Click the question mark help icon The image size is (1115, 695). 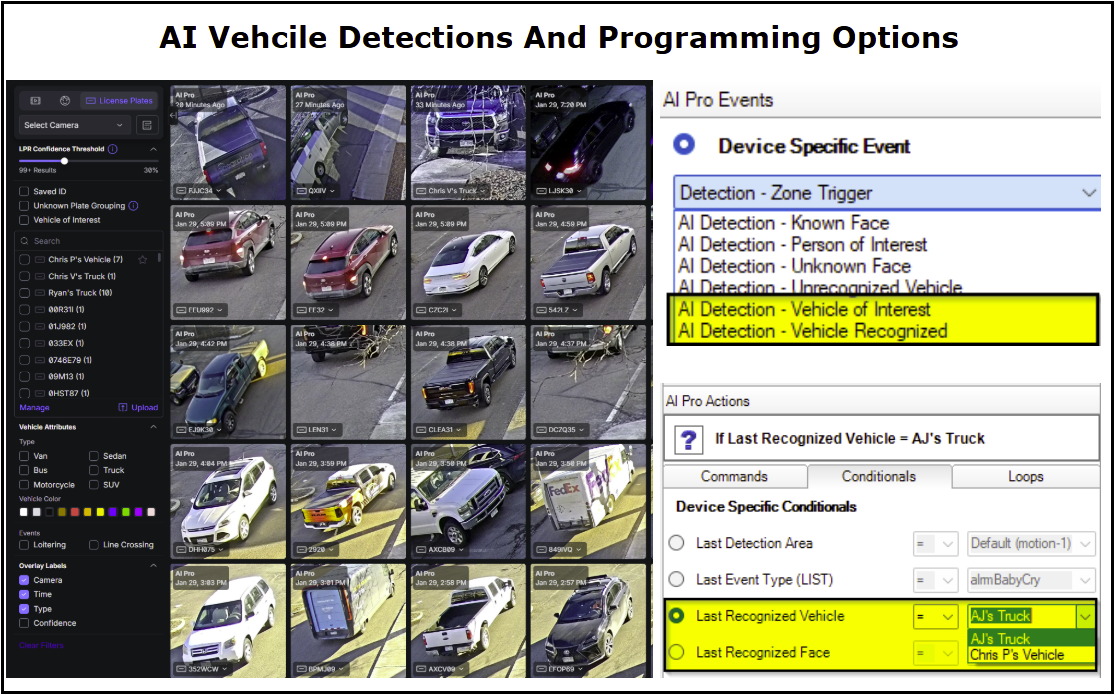point(686,438)
